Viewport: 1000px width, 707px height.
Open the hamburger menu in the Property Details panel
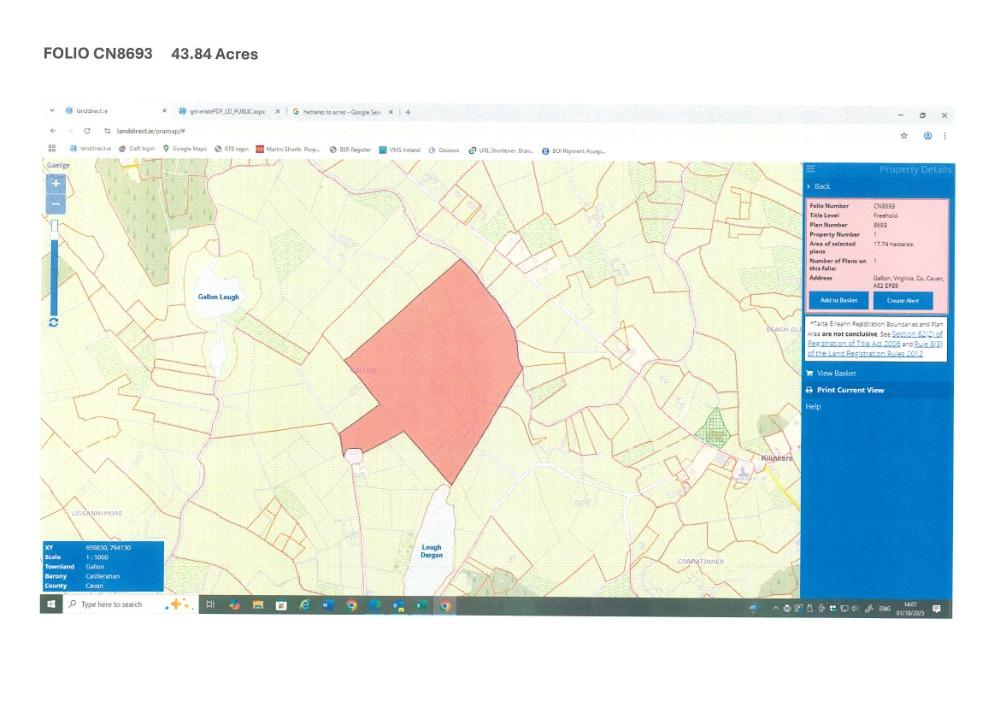[811, 169]
